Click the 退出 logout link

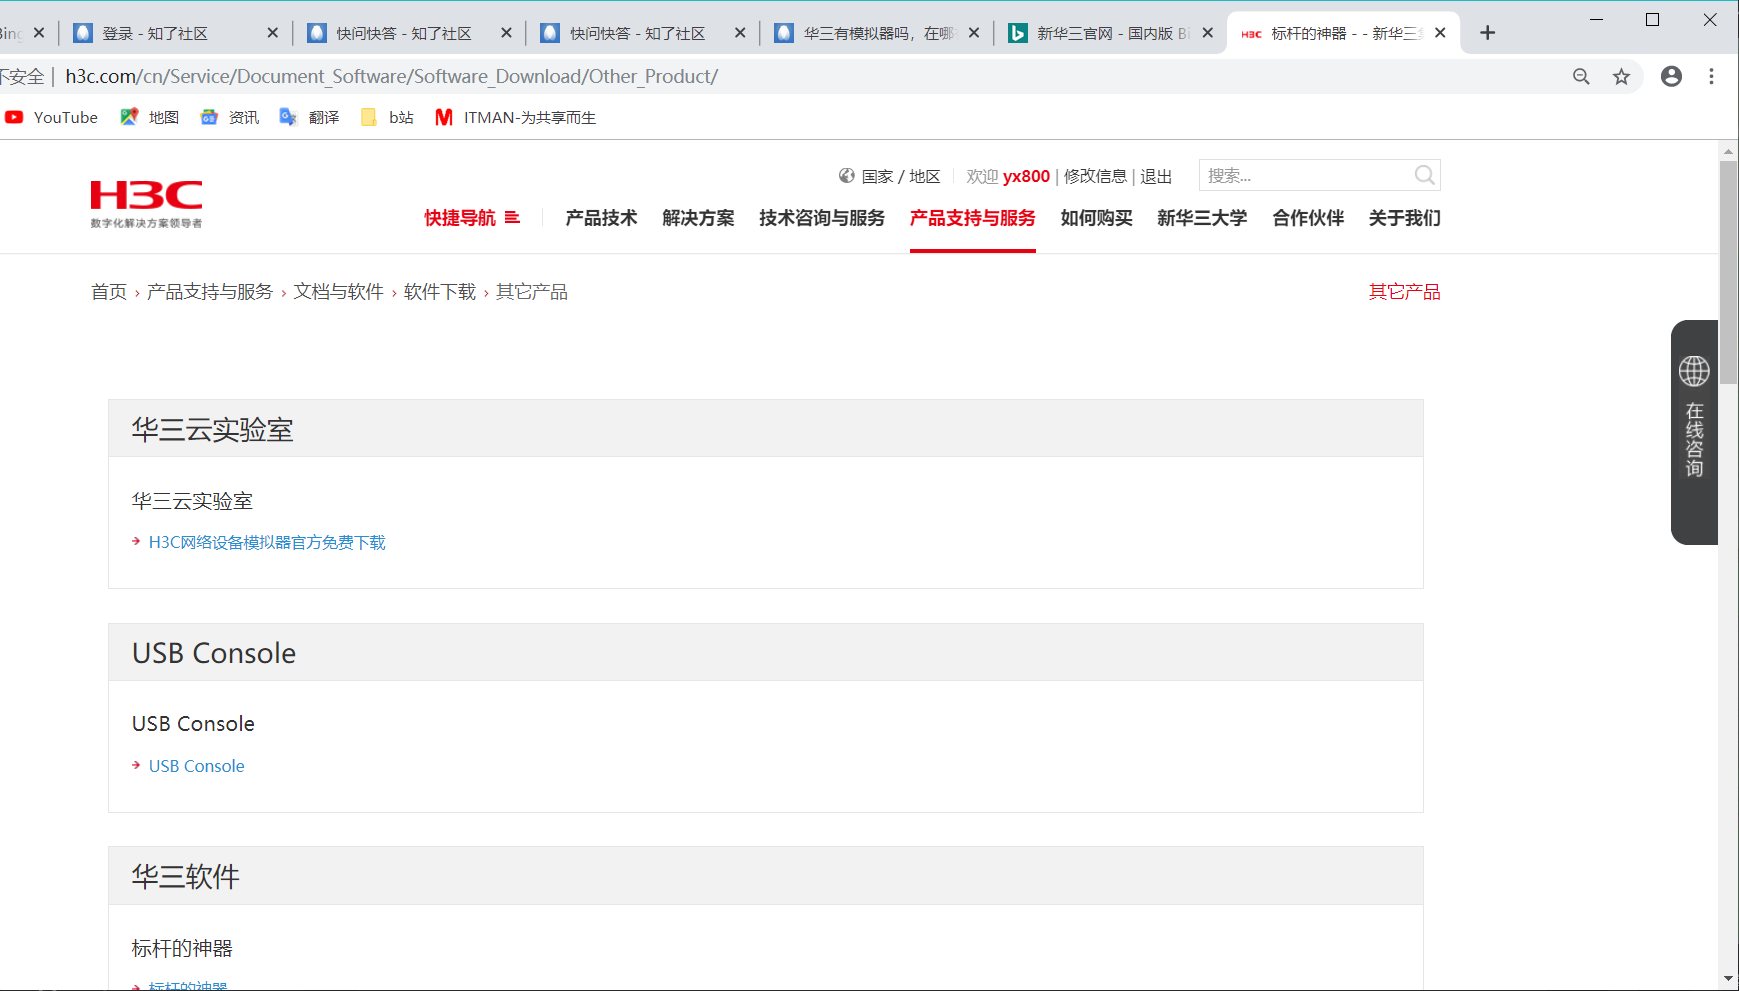[x=1156, y=176]
